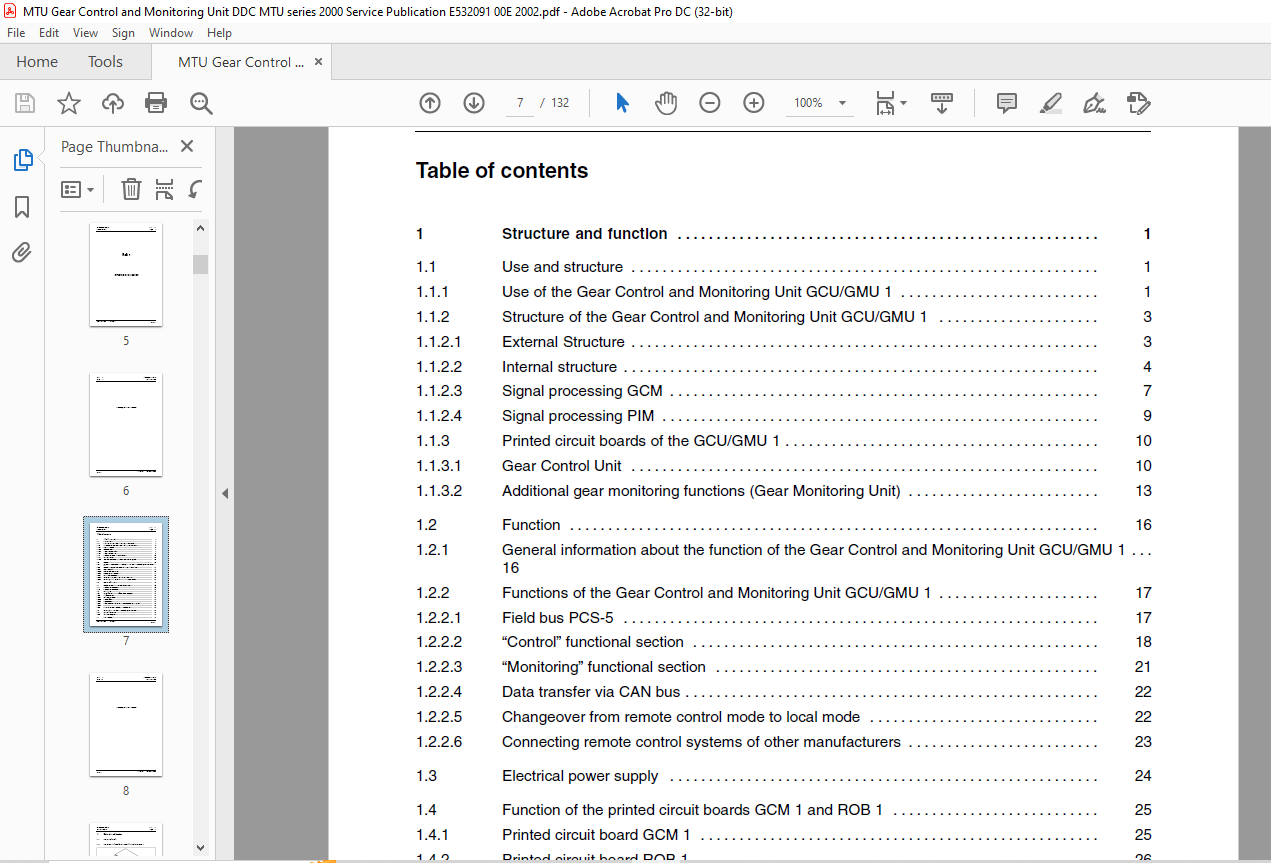1271x863 pixels.
Task: Open the Help menu
Action: [219, 33]
